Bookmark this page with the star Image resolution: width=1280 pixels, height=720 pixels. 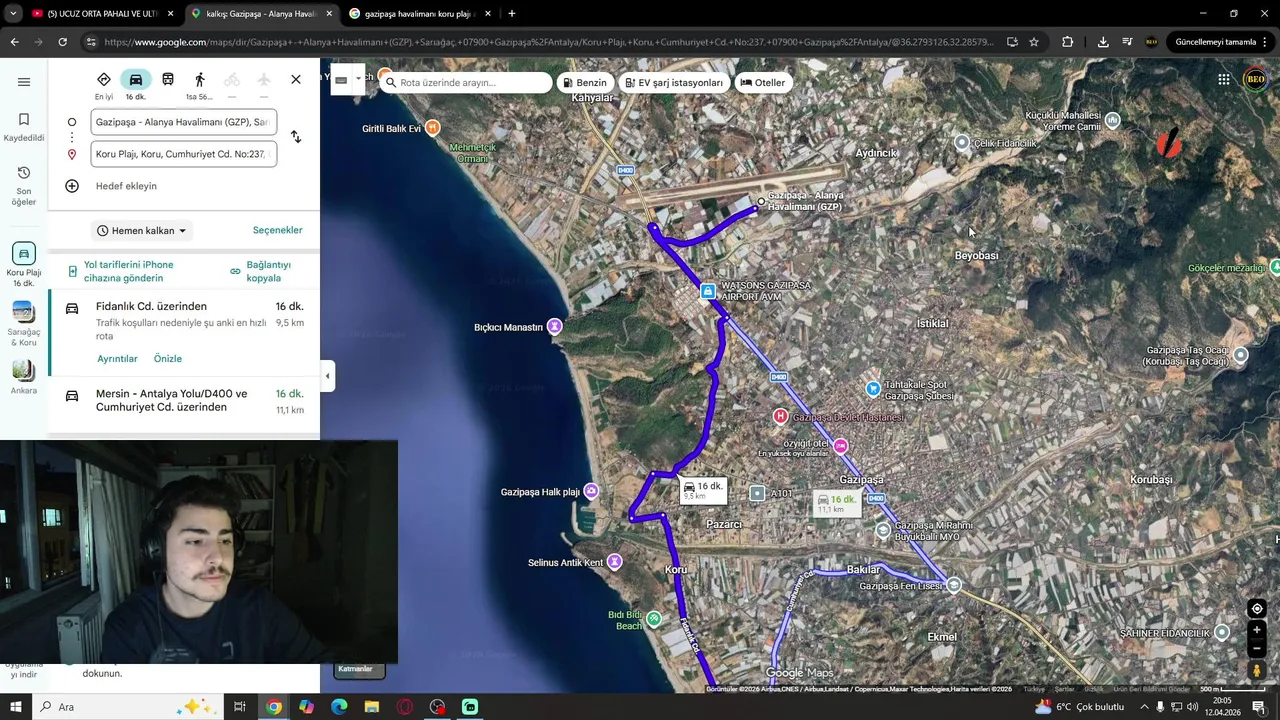point(1034,42)
